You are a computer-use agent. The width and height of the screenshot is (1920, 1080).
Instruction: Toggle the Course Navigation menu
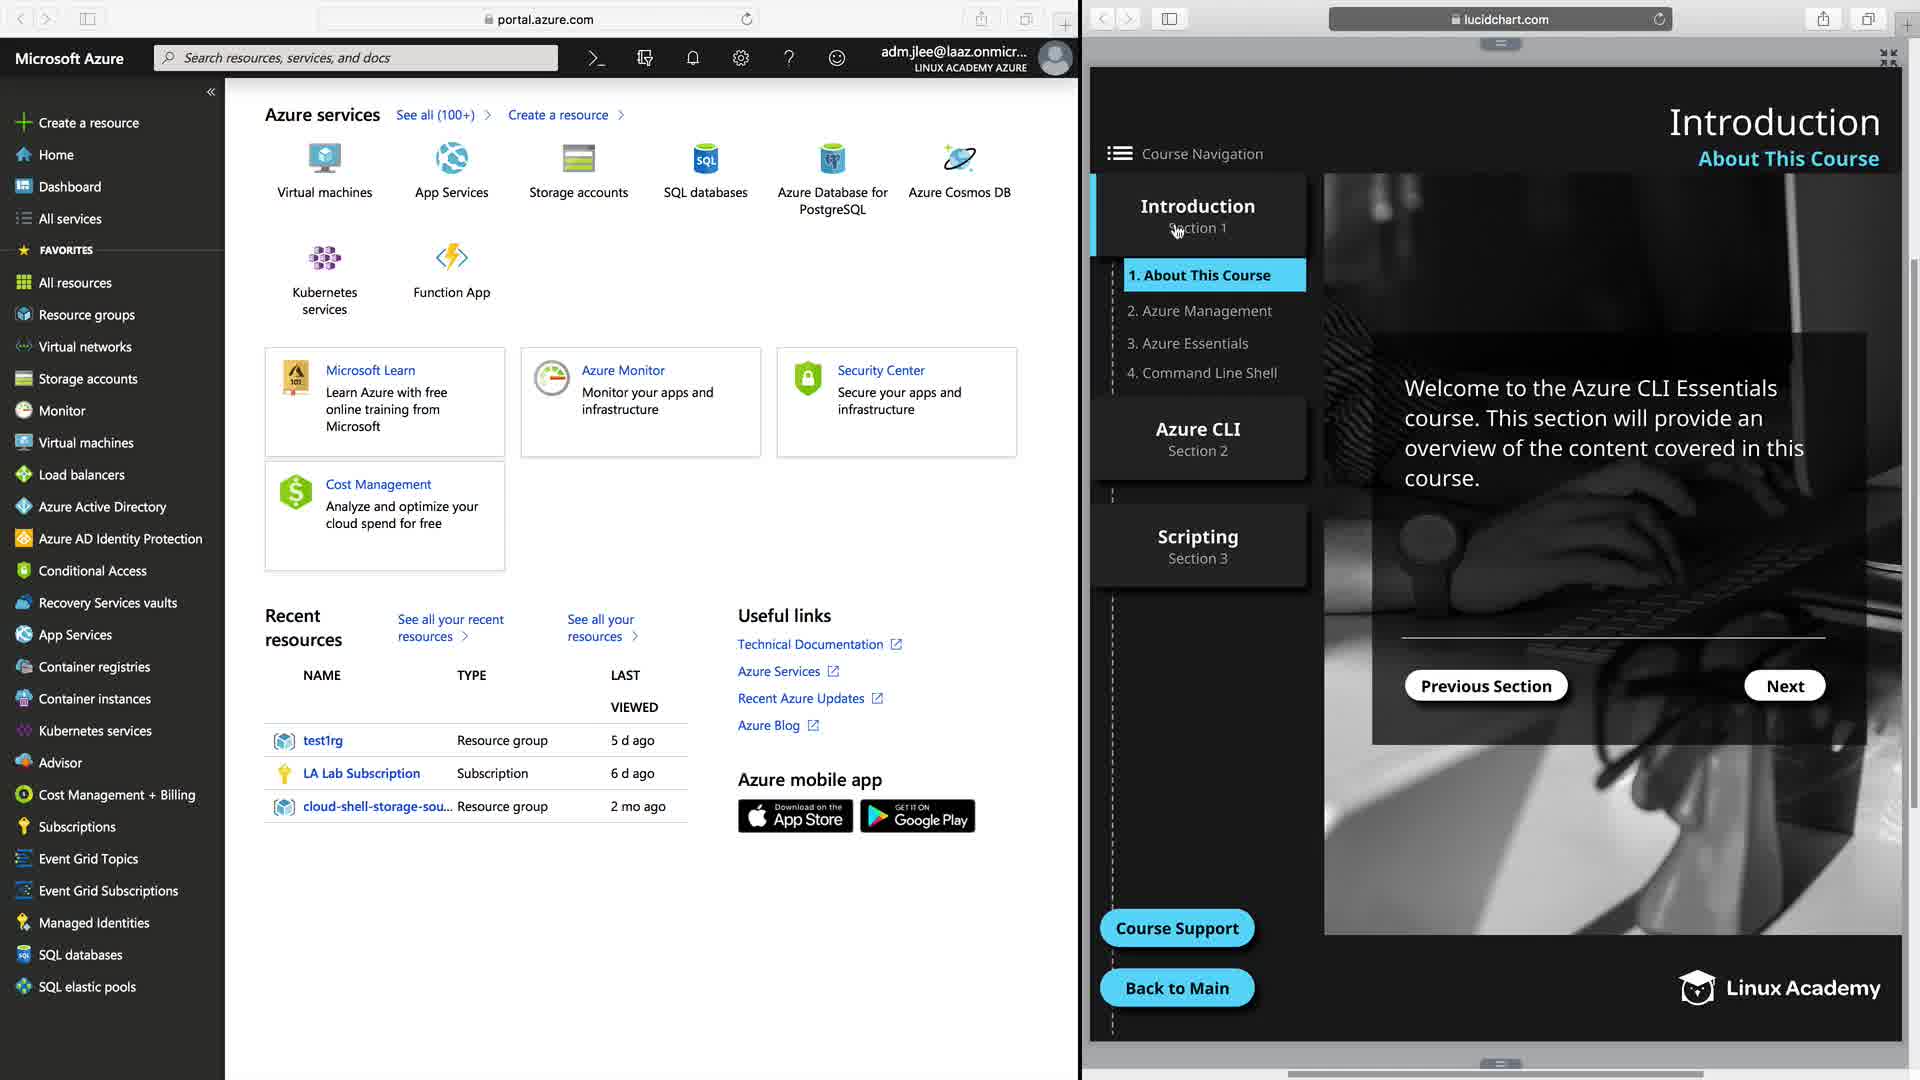pos(1119,153)
